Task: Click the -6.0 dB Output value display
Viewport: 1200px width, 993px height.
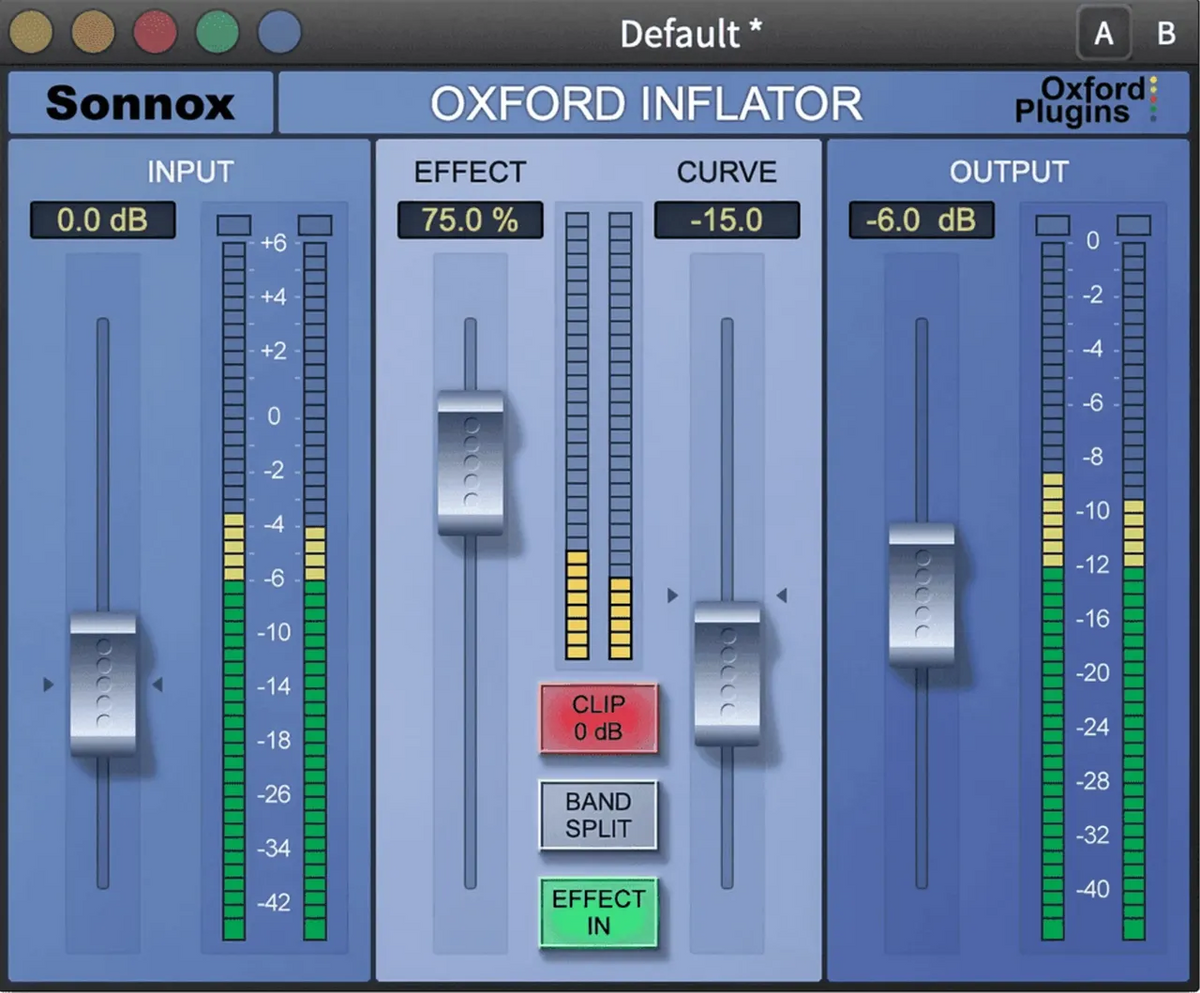Action: (x=919, y=220)
